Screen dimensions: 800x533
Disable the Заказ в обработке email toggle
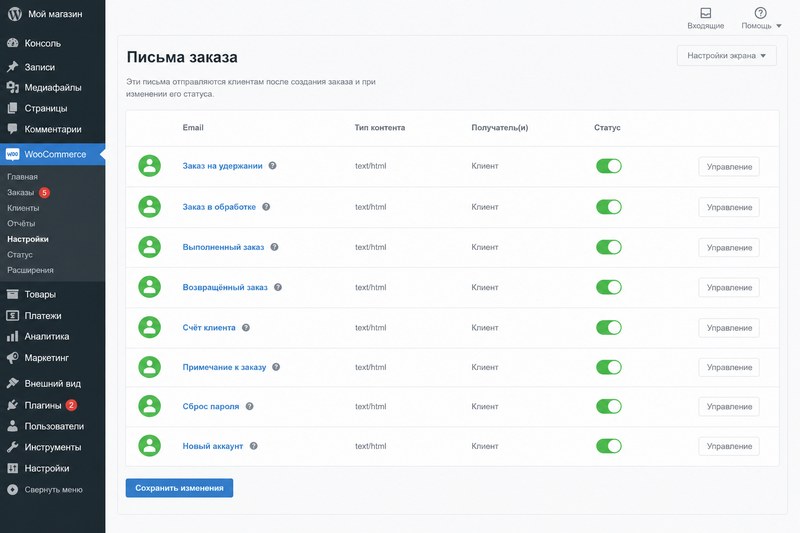pos(609,207)
